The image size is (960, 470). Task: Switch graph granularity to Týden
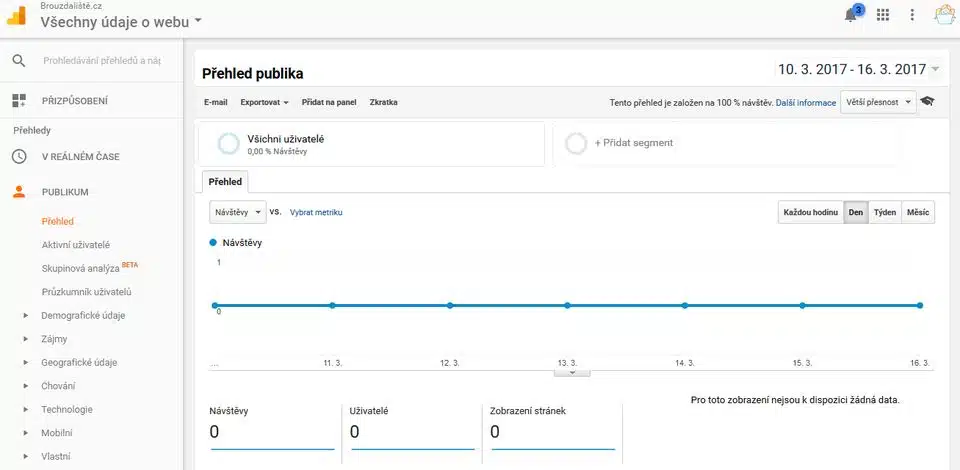coord(885,212)
